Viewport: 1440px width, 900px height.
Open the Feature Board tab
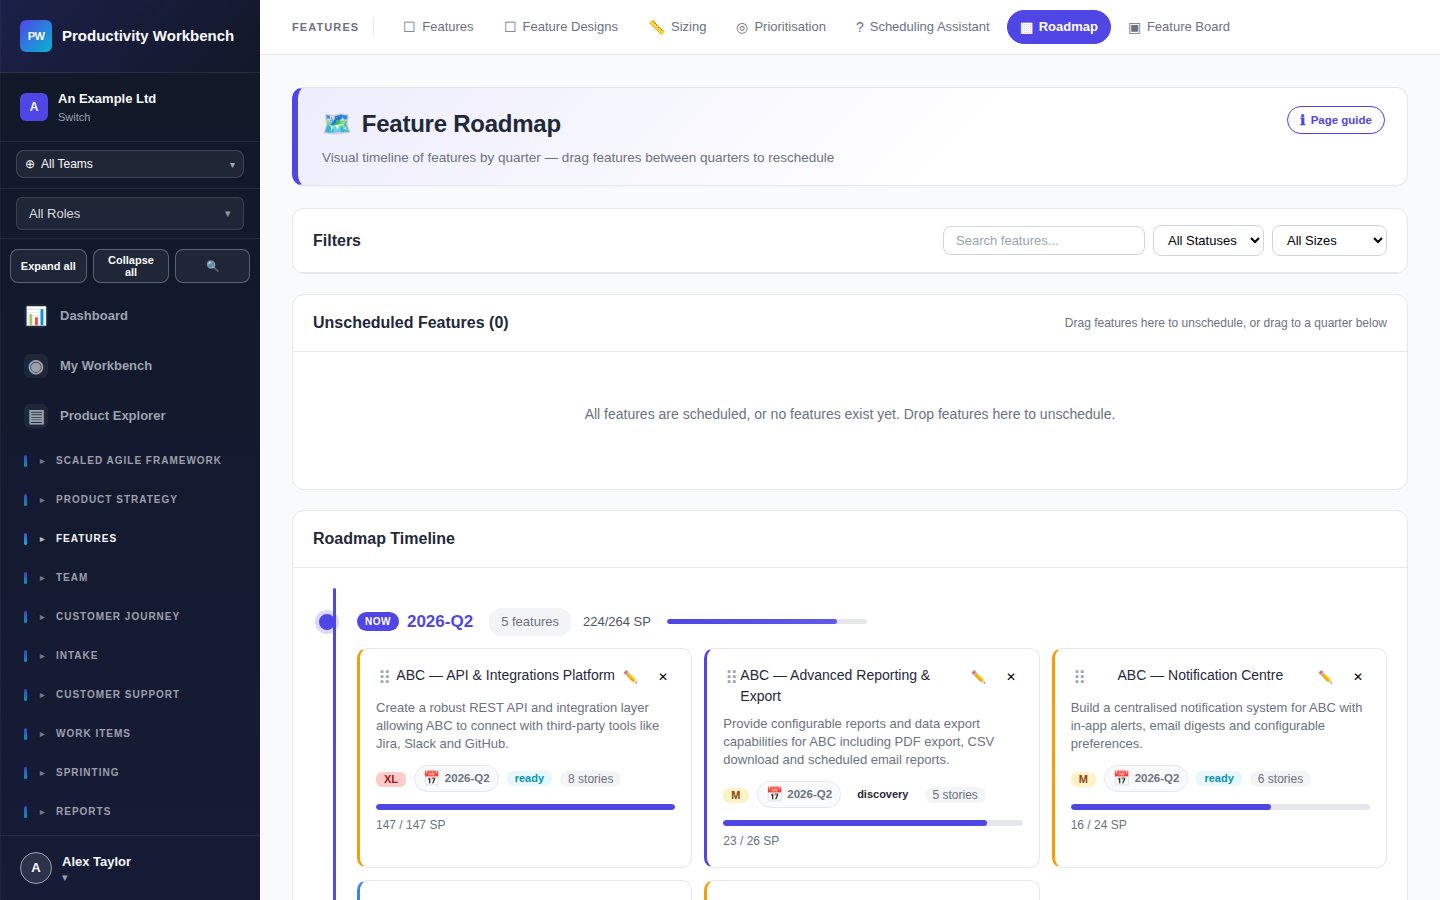pyautogui.click(x=1179, y=27)
